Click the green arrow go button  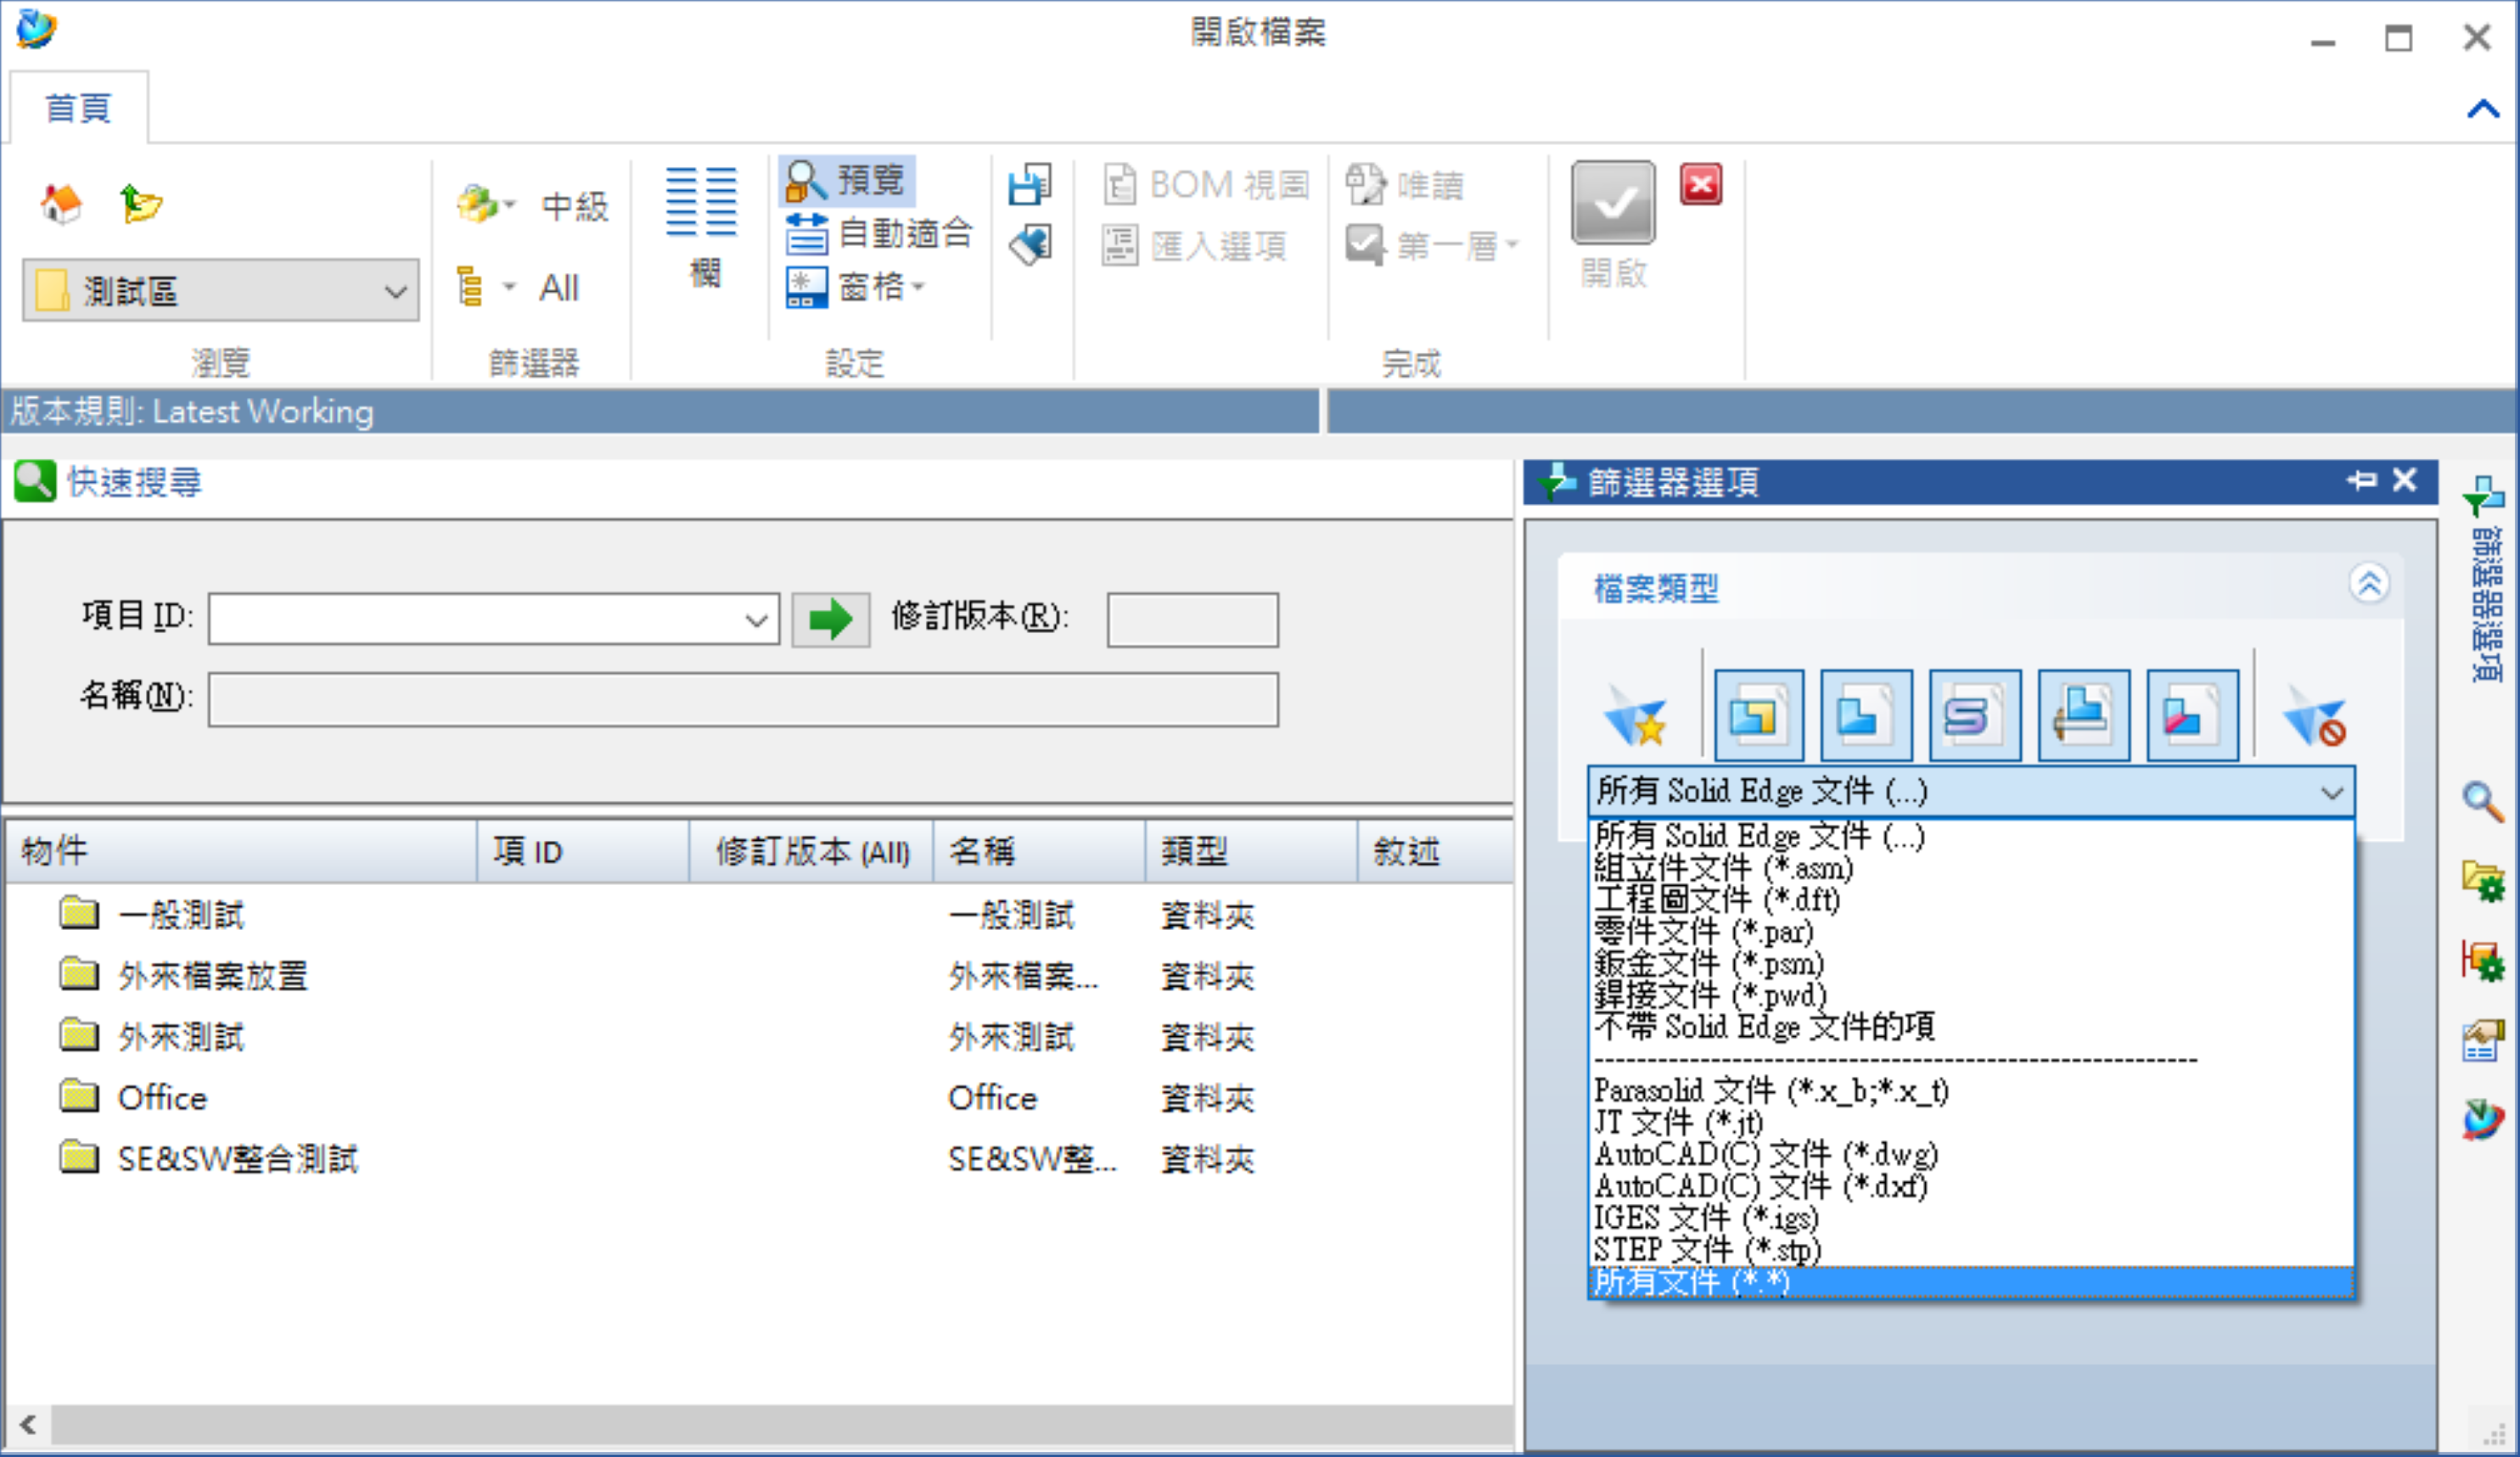point(830,619)
